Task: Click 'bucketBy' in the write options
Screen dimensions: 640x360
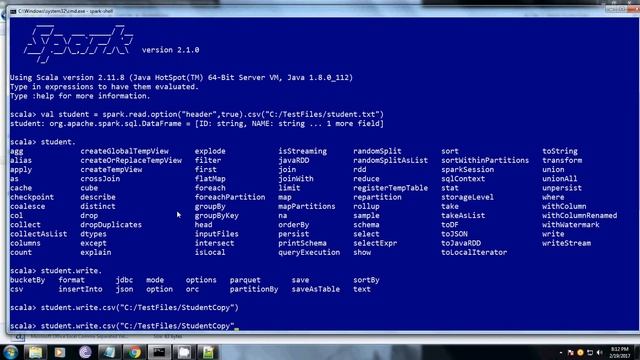Action: [27, 280]
